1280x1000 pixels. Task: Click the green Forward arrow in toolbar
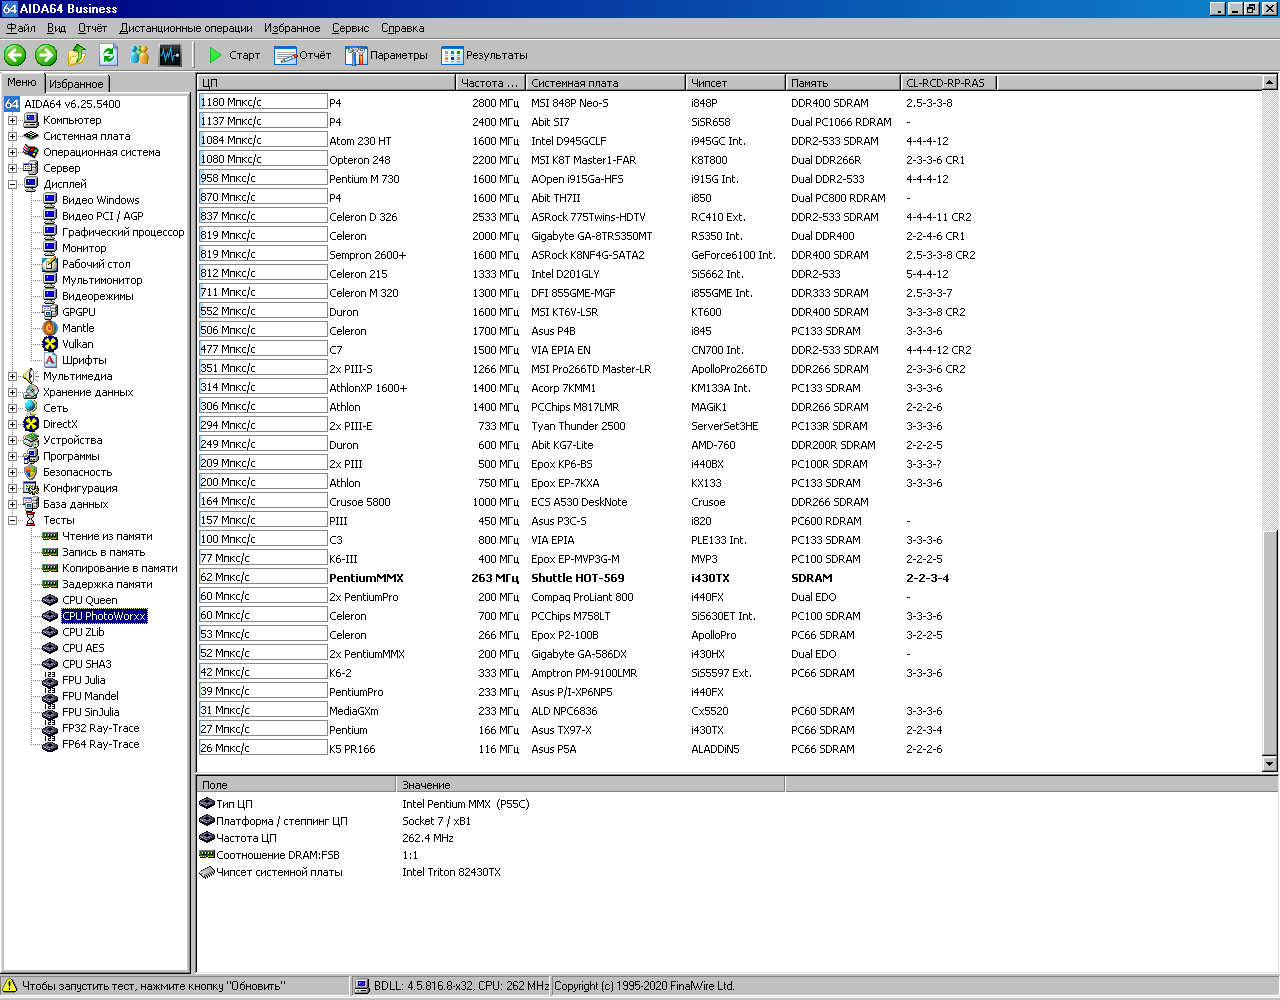click(x=46, y=55)
